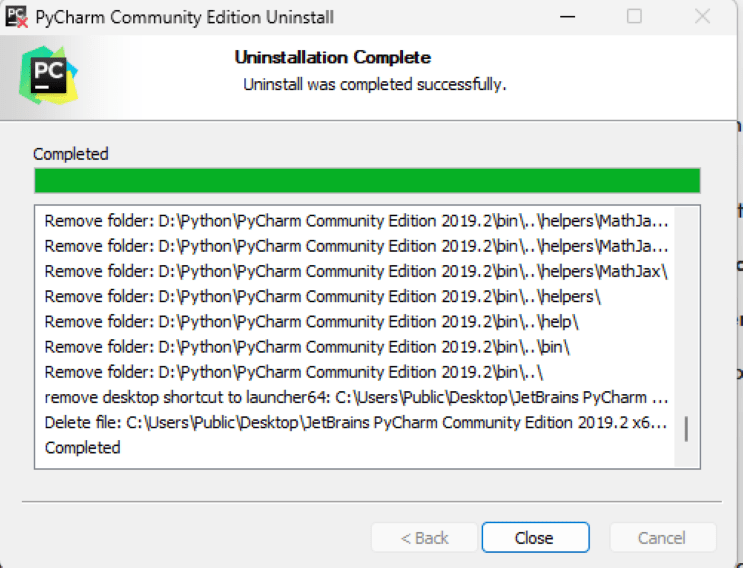Select the 'Remove folder ...helpers\MathJax\' log line
743x568 pixels.
tap(355, 271)
